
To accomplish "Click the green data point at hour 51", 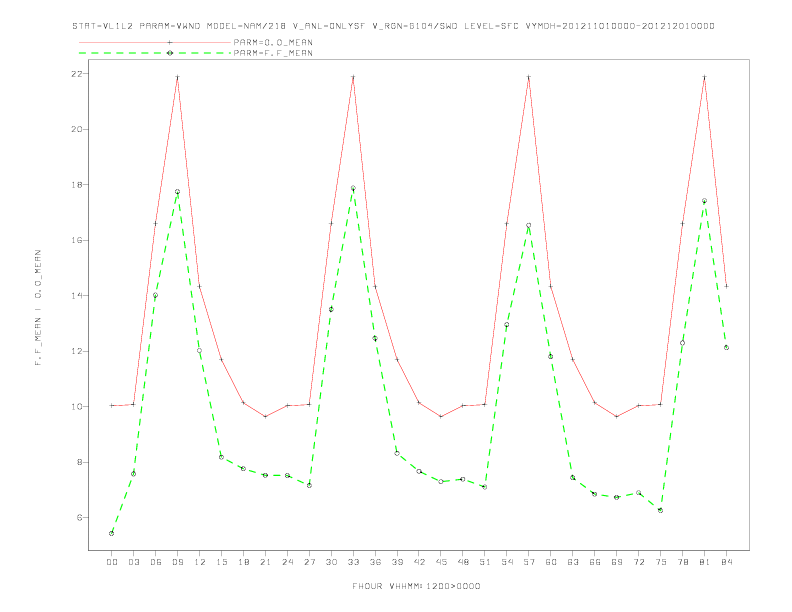I will coord(485,487).
